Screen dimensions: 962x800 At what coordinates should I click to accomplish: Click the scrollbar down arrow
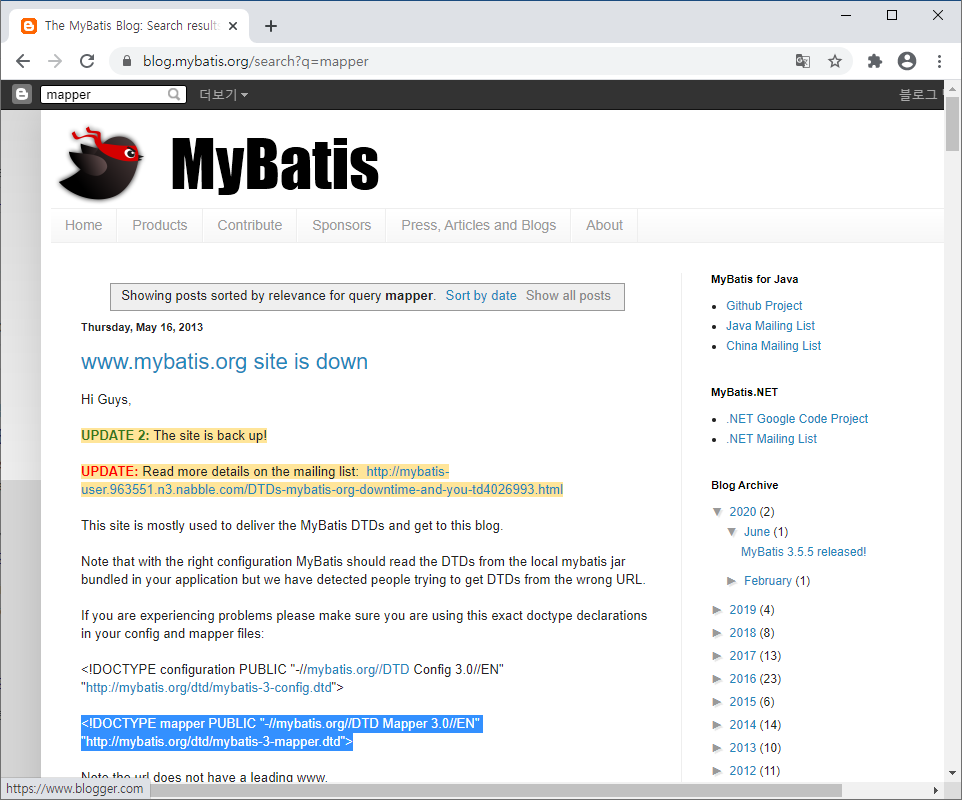coord(952,773)
